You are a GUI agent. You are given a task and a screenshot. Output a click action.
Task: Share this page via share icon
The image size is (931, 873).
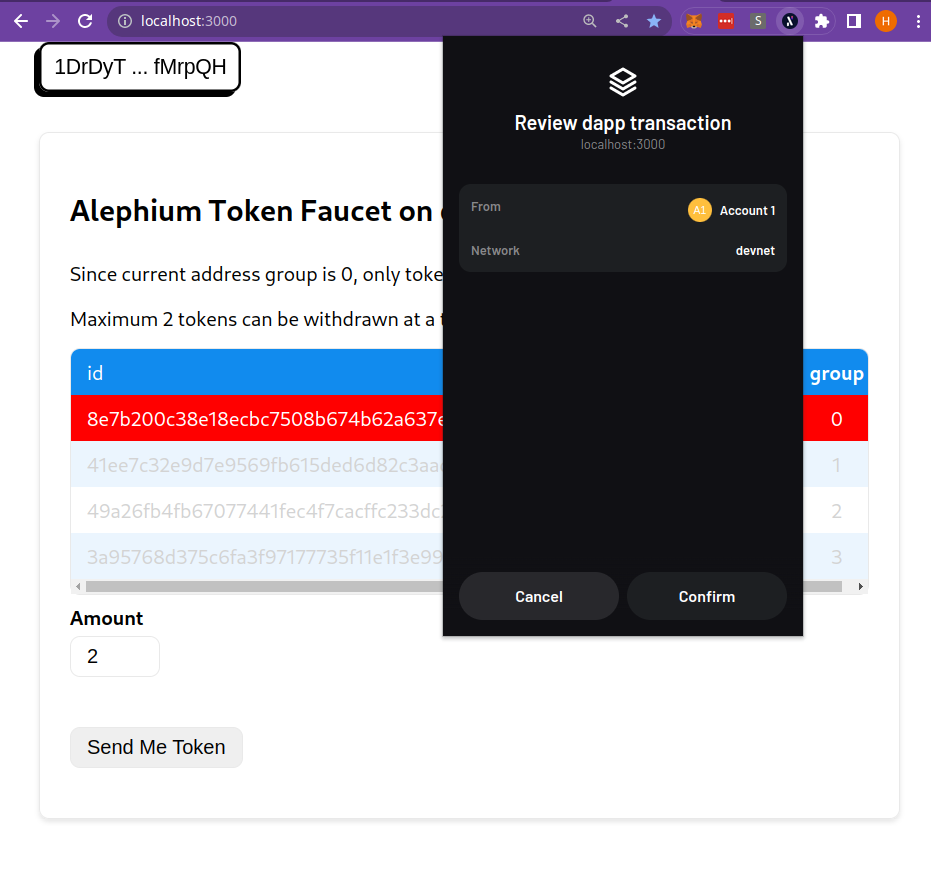622,21
